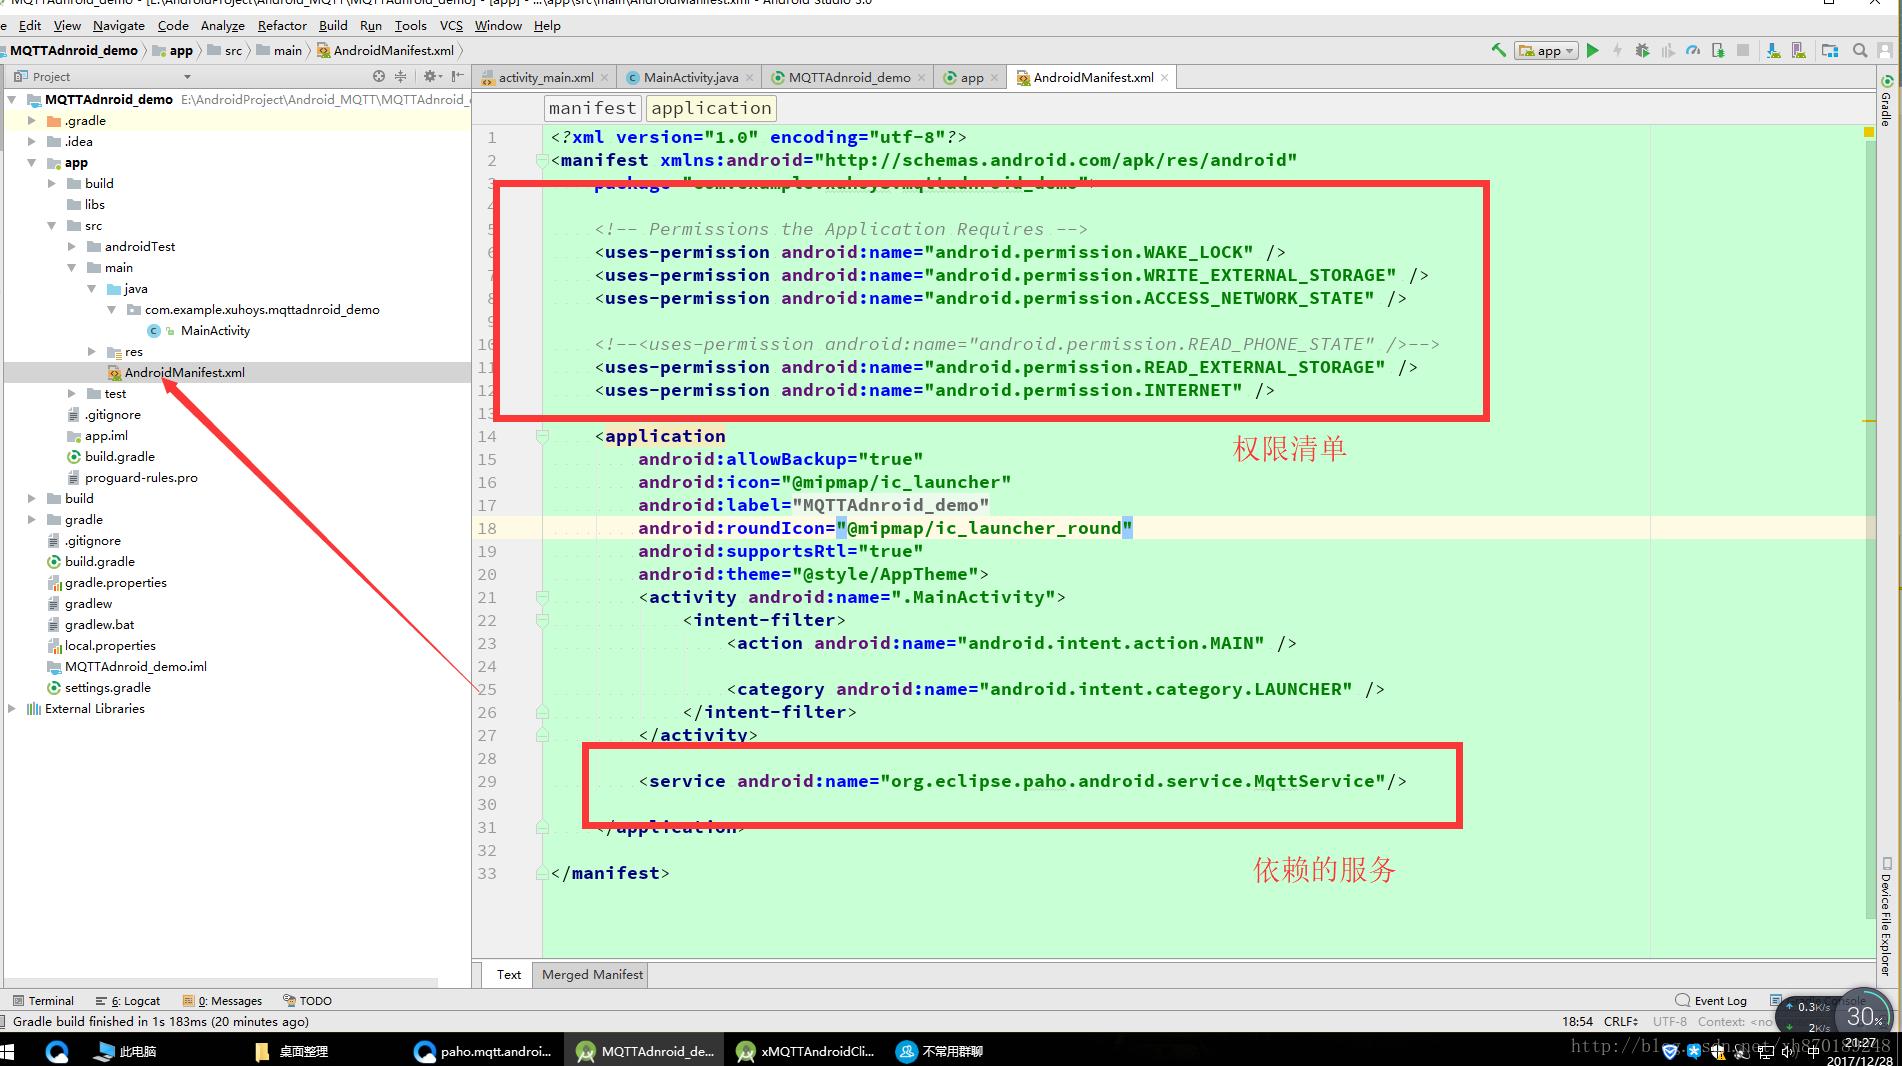Select proguard-rules.pro file

140,477
